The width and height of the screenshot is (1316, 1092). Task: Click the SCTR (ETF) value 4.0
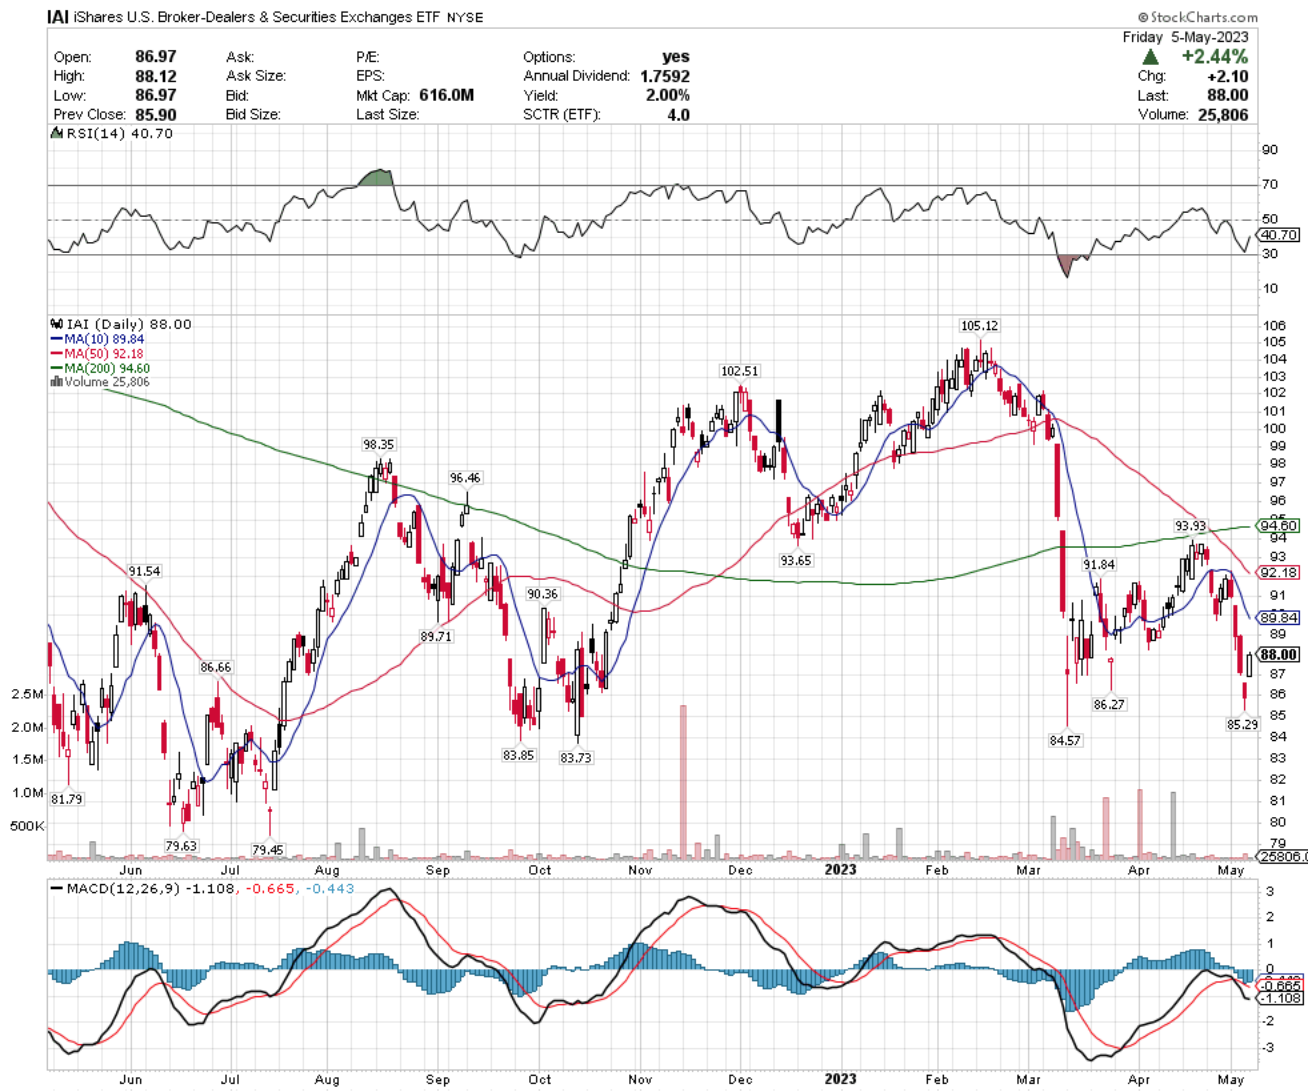click(678, 114)
